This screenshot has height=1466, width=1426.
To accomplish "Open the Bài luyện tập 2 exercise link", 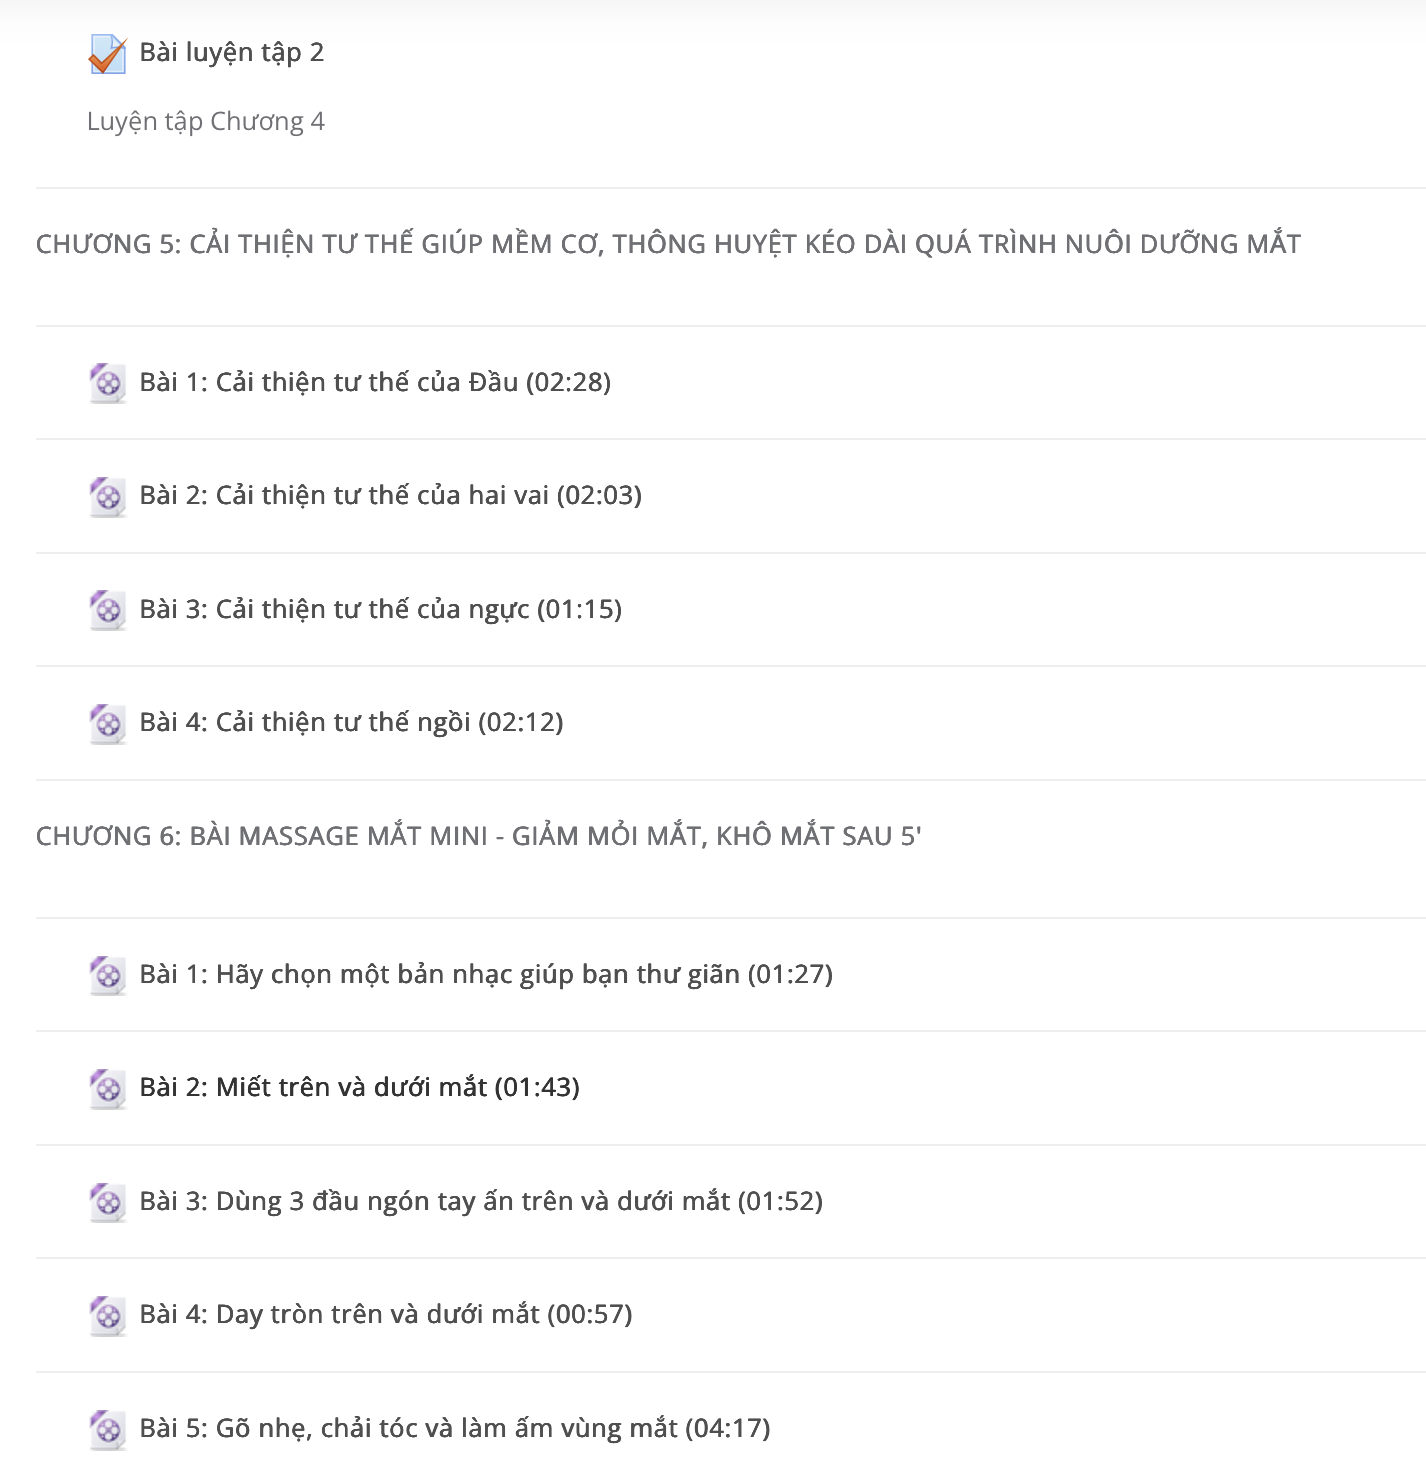I will 232,53.
